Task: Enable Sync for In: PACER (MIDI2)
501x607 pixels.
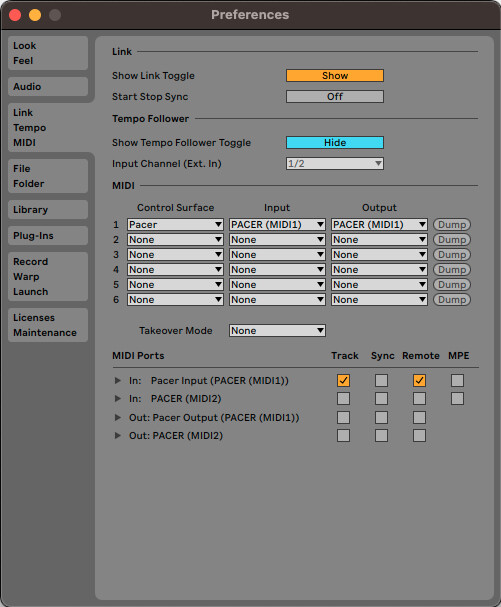Action: click(381, 398)
